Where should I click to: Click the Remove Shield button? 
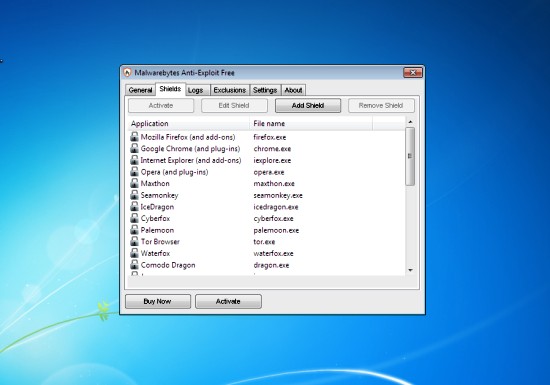coord(381,106)
